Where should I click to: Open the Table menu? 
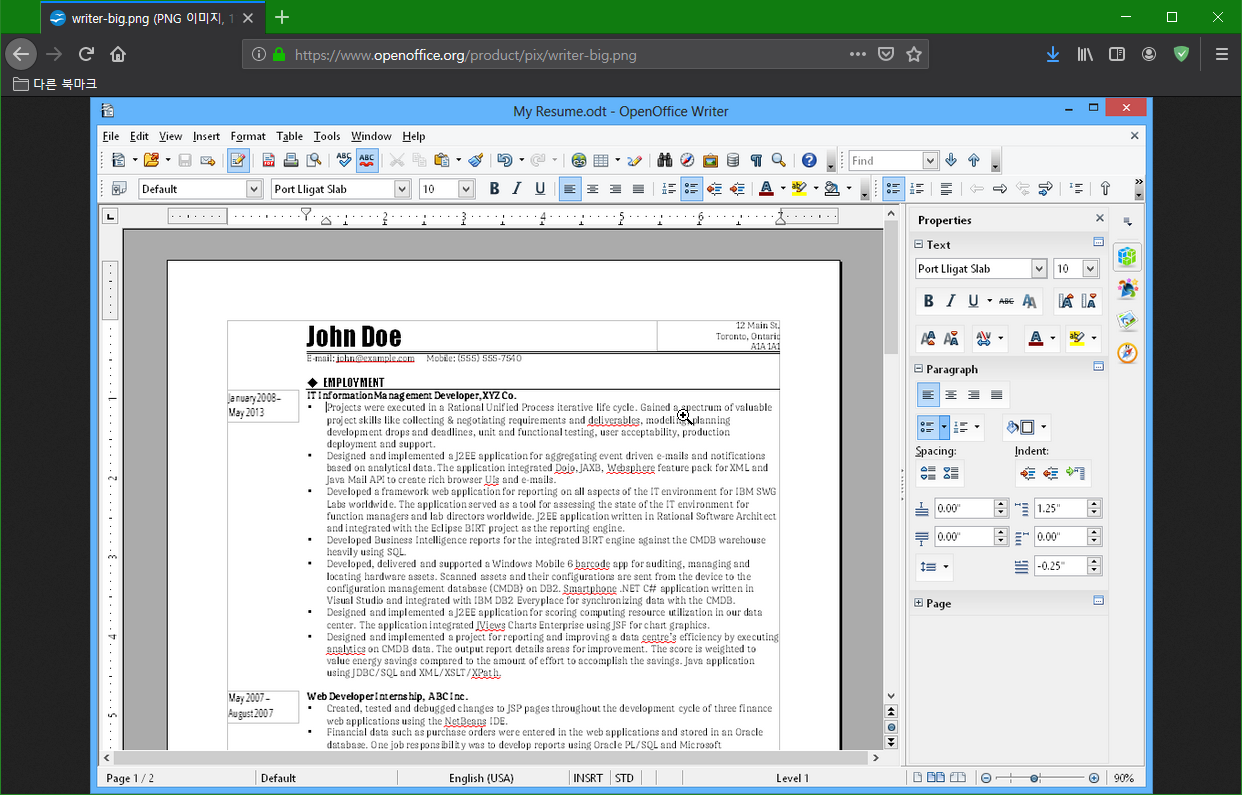(290, 136)
